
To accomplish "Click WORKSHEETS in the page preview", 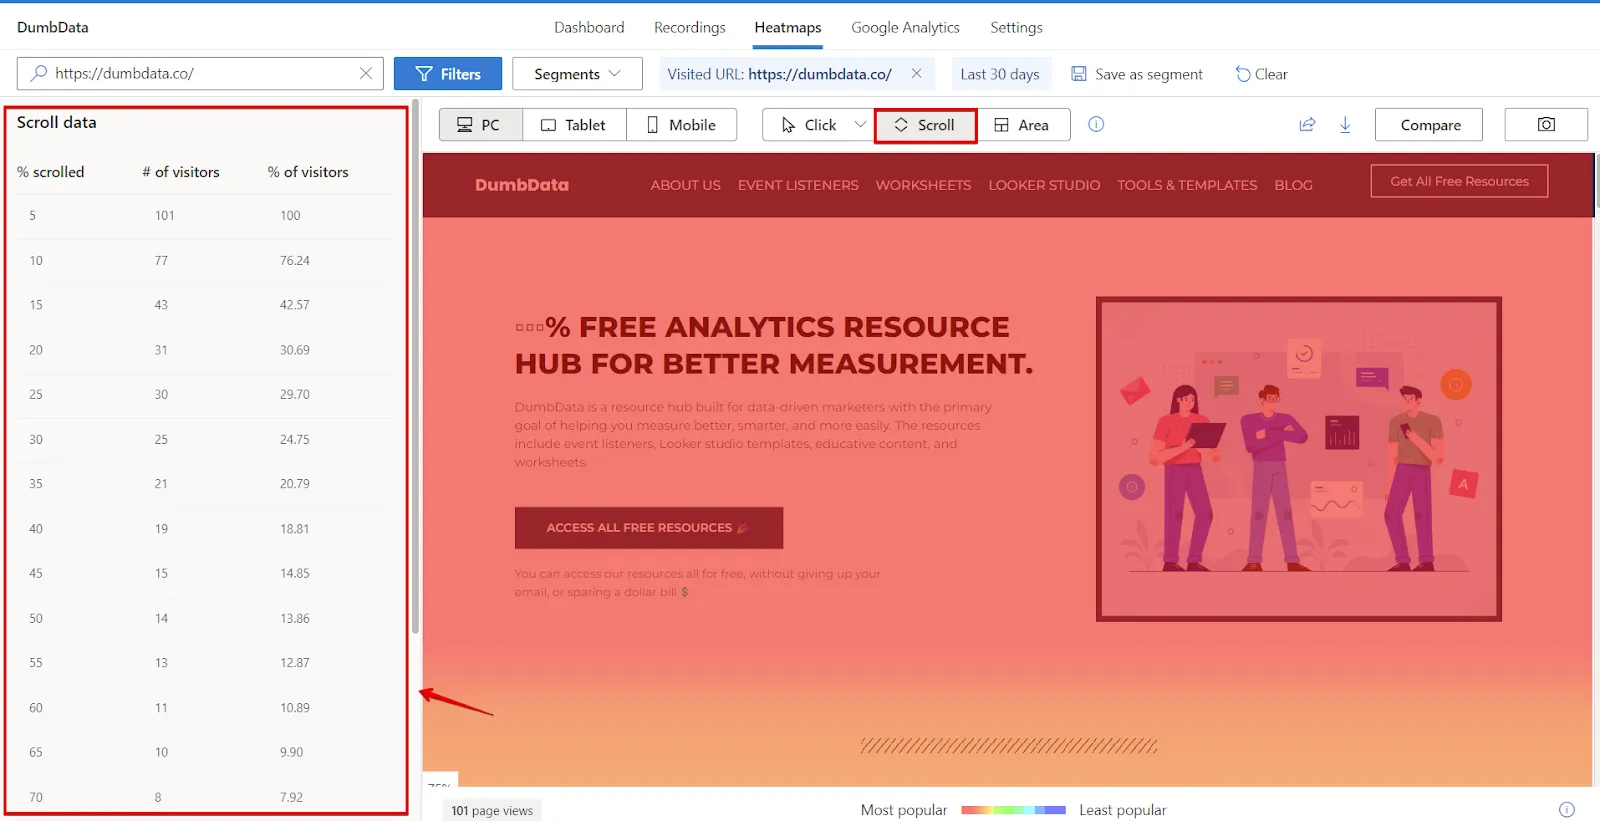I will (923, 185).
